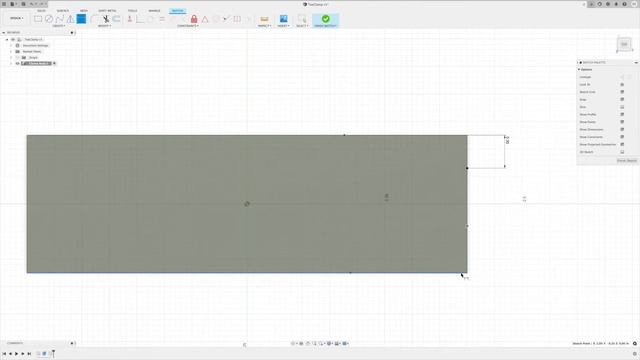Select the Offset tool in Modify
Viewport: 640px width, 360px height.
(116, 19)
